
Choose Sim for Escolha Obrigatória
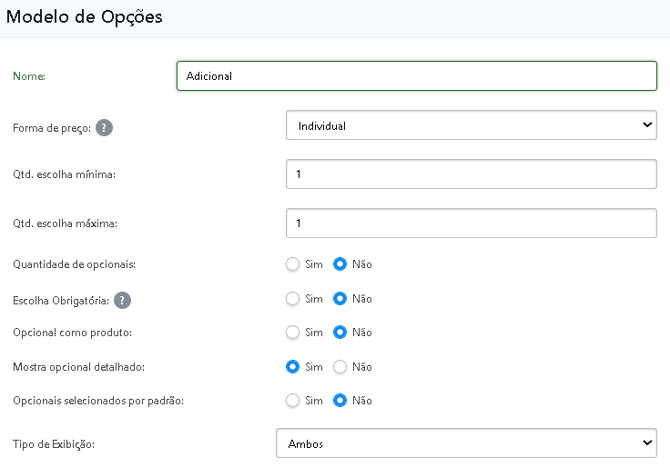(293, 299)
